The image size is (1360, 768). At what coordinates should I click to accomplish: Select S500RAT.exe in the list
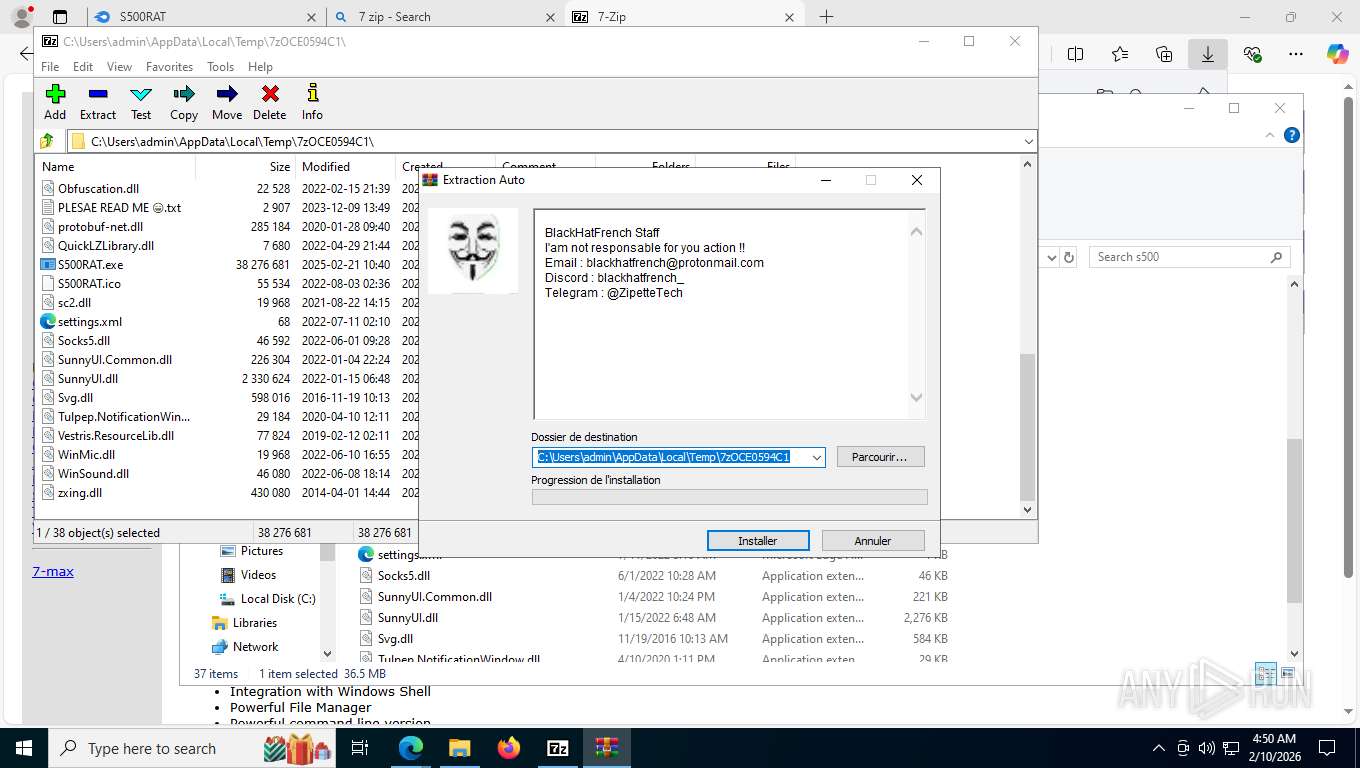click(90, 264)
